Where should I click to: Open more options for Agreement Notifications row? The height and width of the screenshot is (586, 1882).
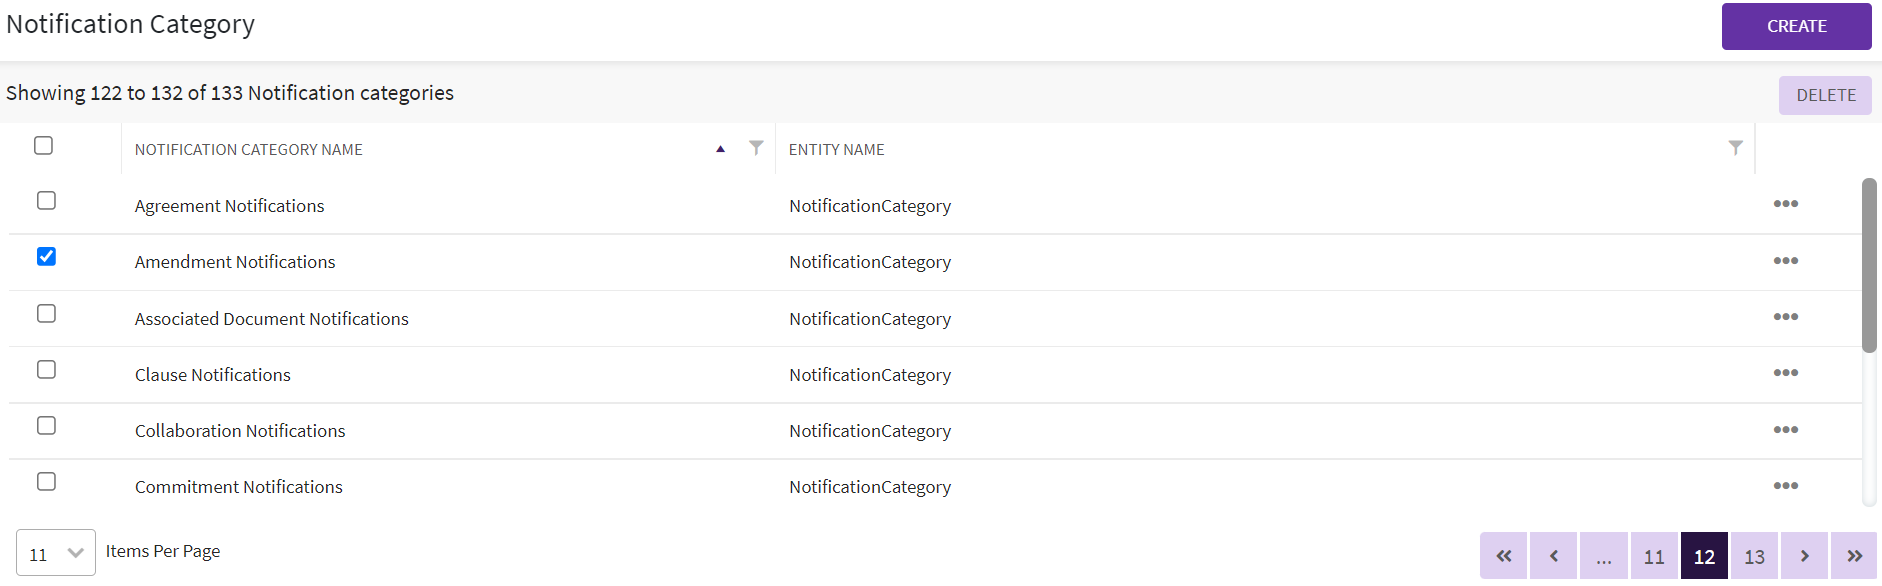coord(1785,204)
